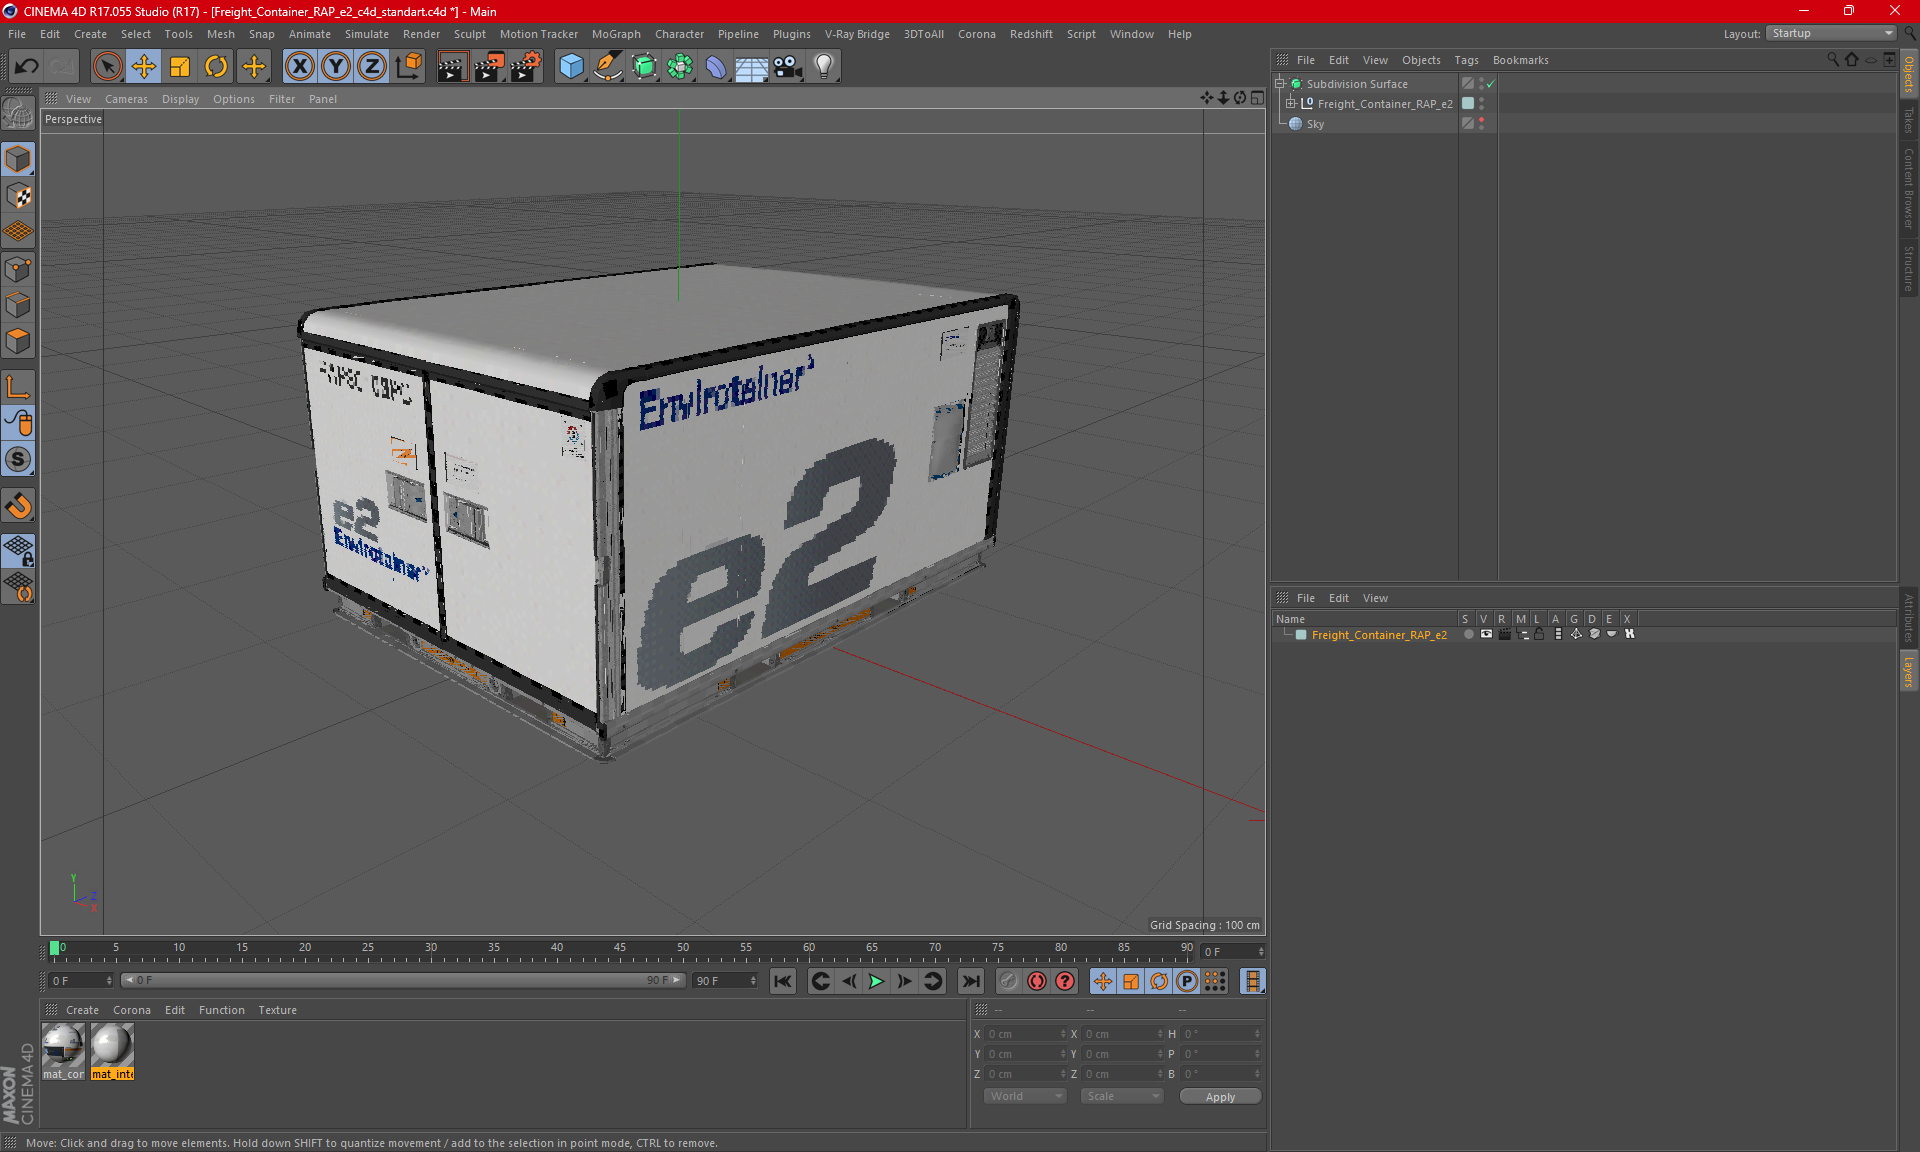Screen dimensions: 1920x1152
Task: Open the deformer Bend object
Action: click(716, 66)
